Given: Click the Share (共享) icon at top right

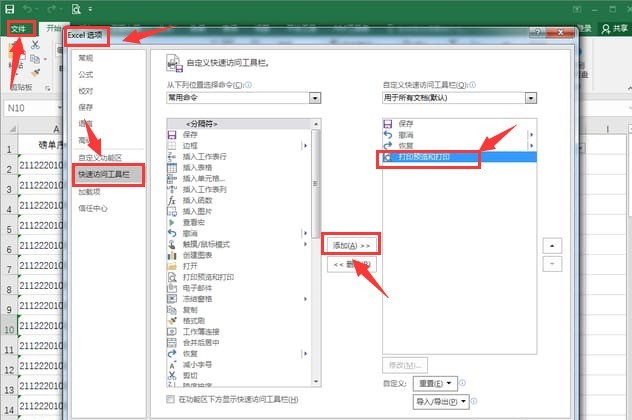Looking at the screenshot, I should pyautogui.click(x=612, y=29).
